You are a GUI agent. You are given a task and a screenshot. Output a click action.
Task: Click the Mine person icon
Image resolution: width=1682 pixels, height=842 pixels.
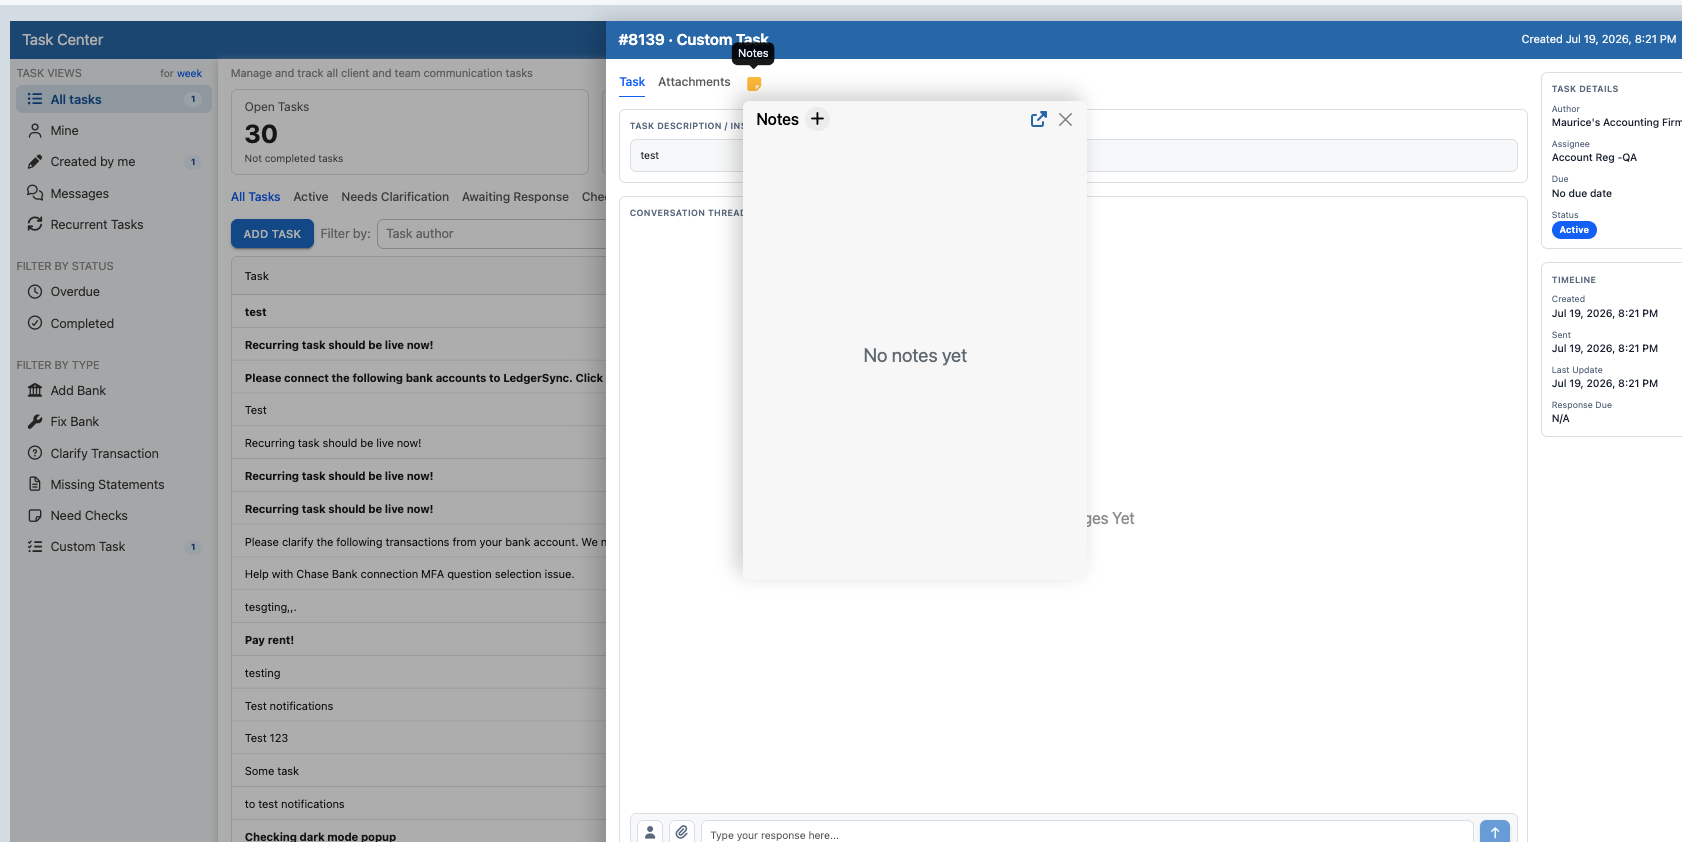(35, 130)
